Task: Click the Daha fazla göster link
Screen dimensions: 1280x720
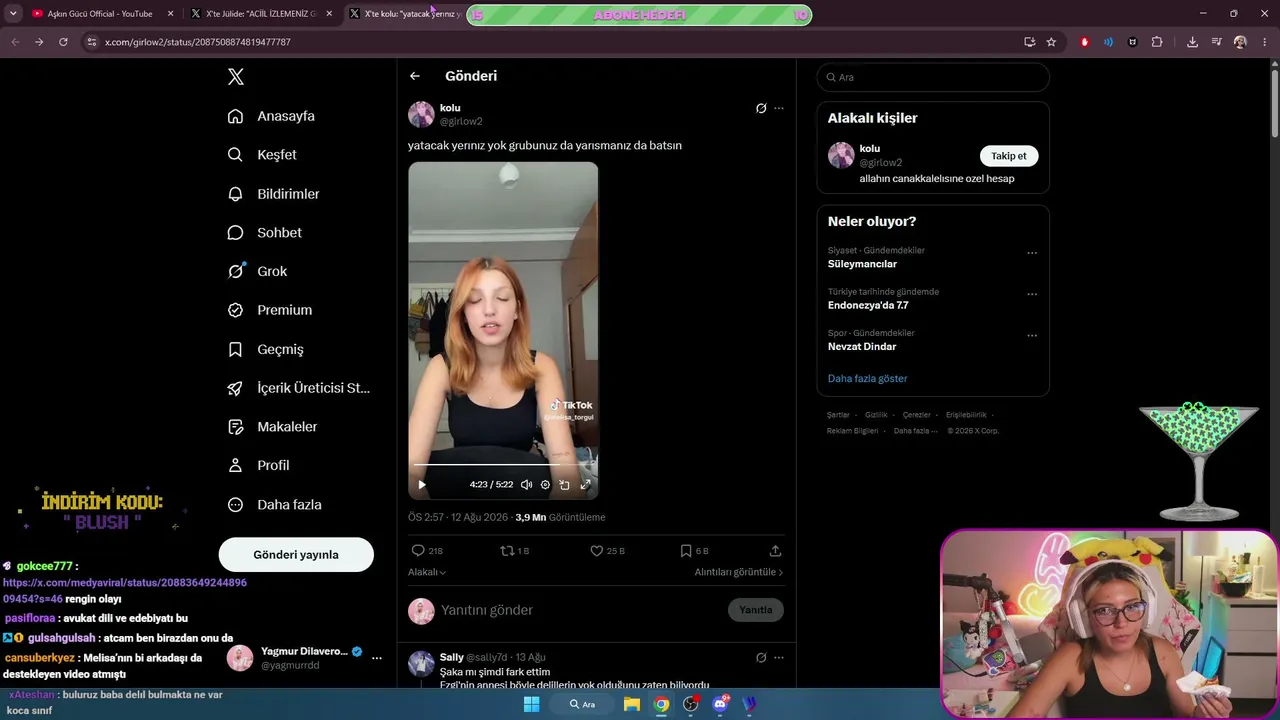Action: point(867,379)
